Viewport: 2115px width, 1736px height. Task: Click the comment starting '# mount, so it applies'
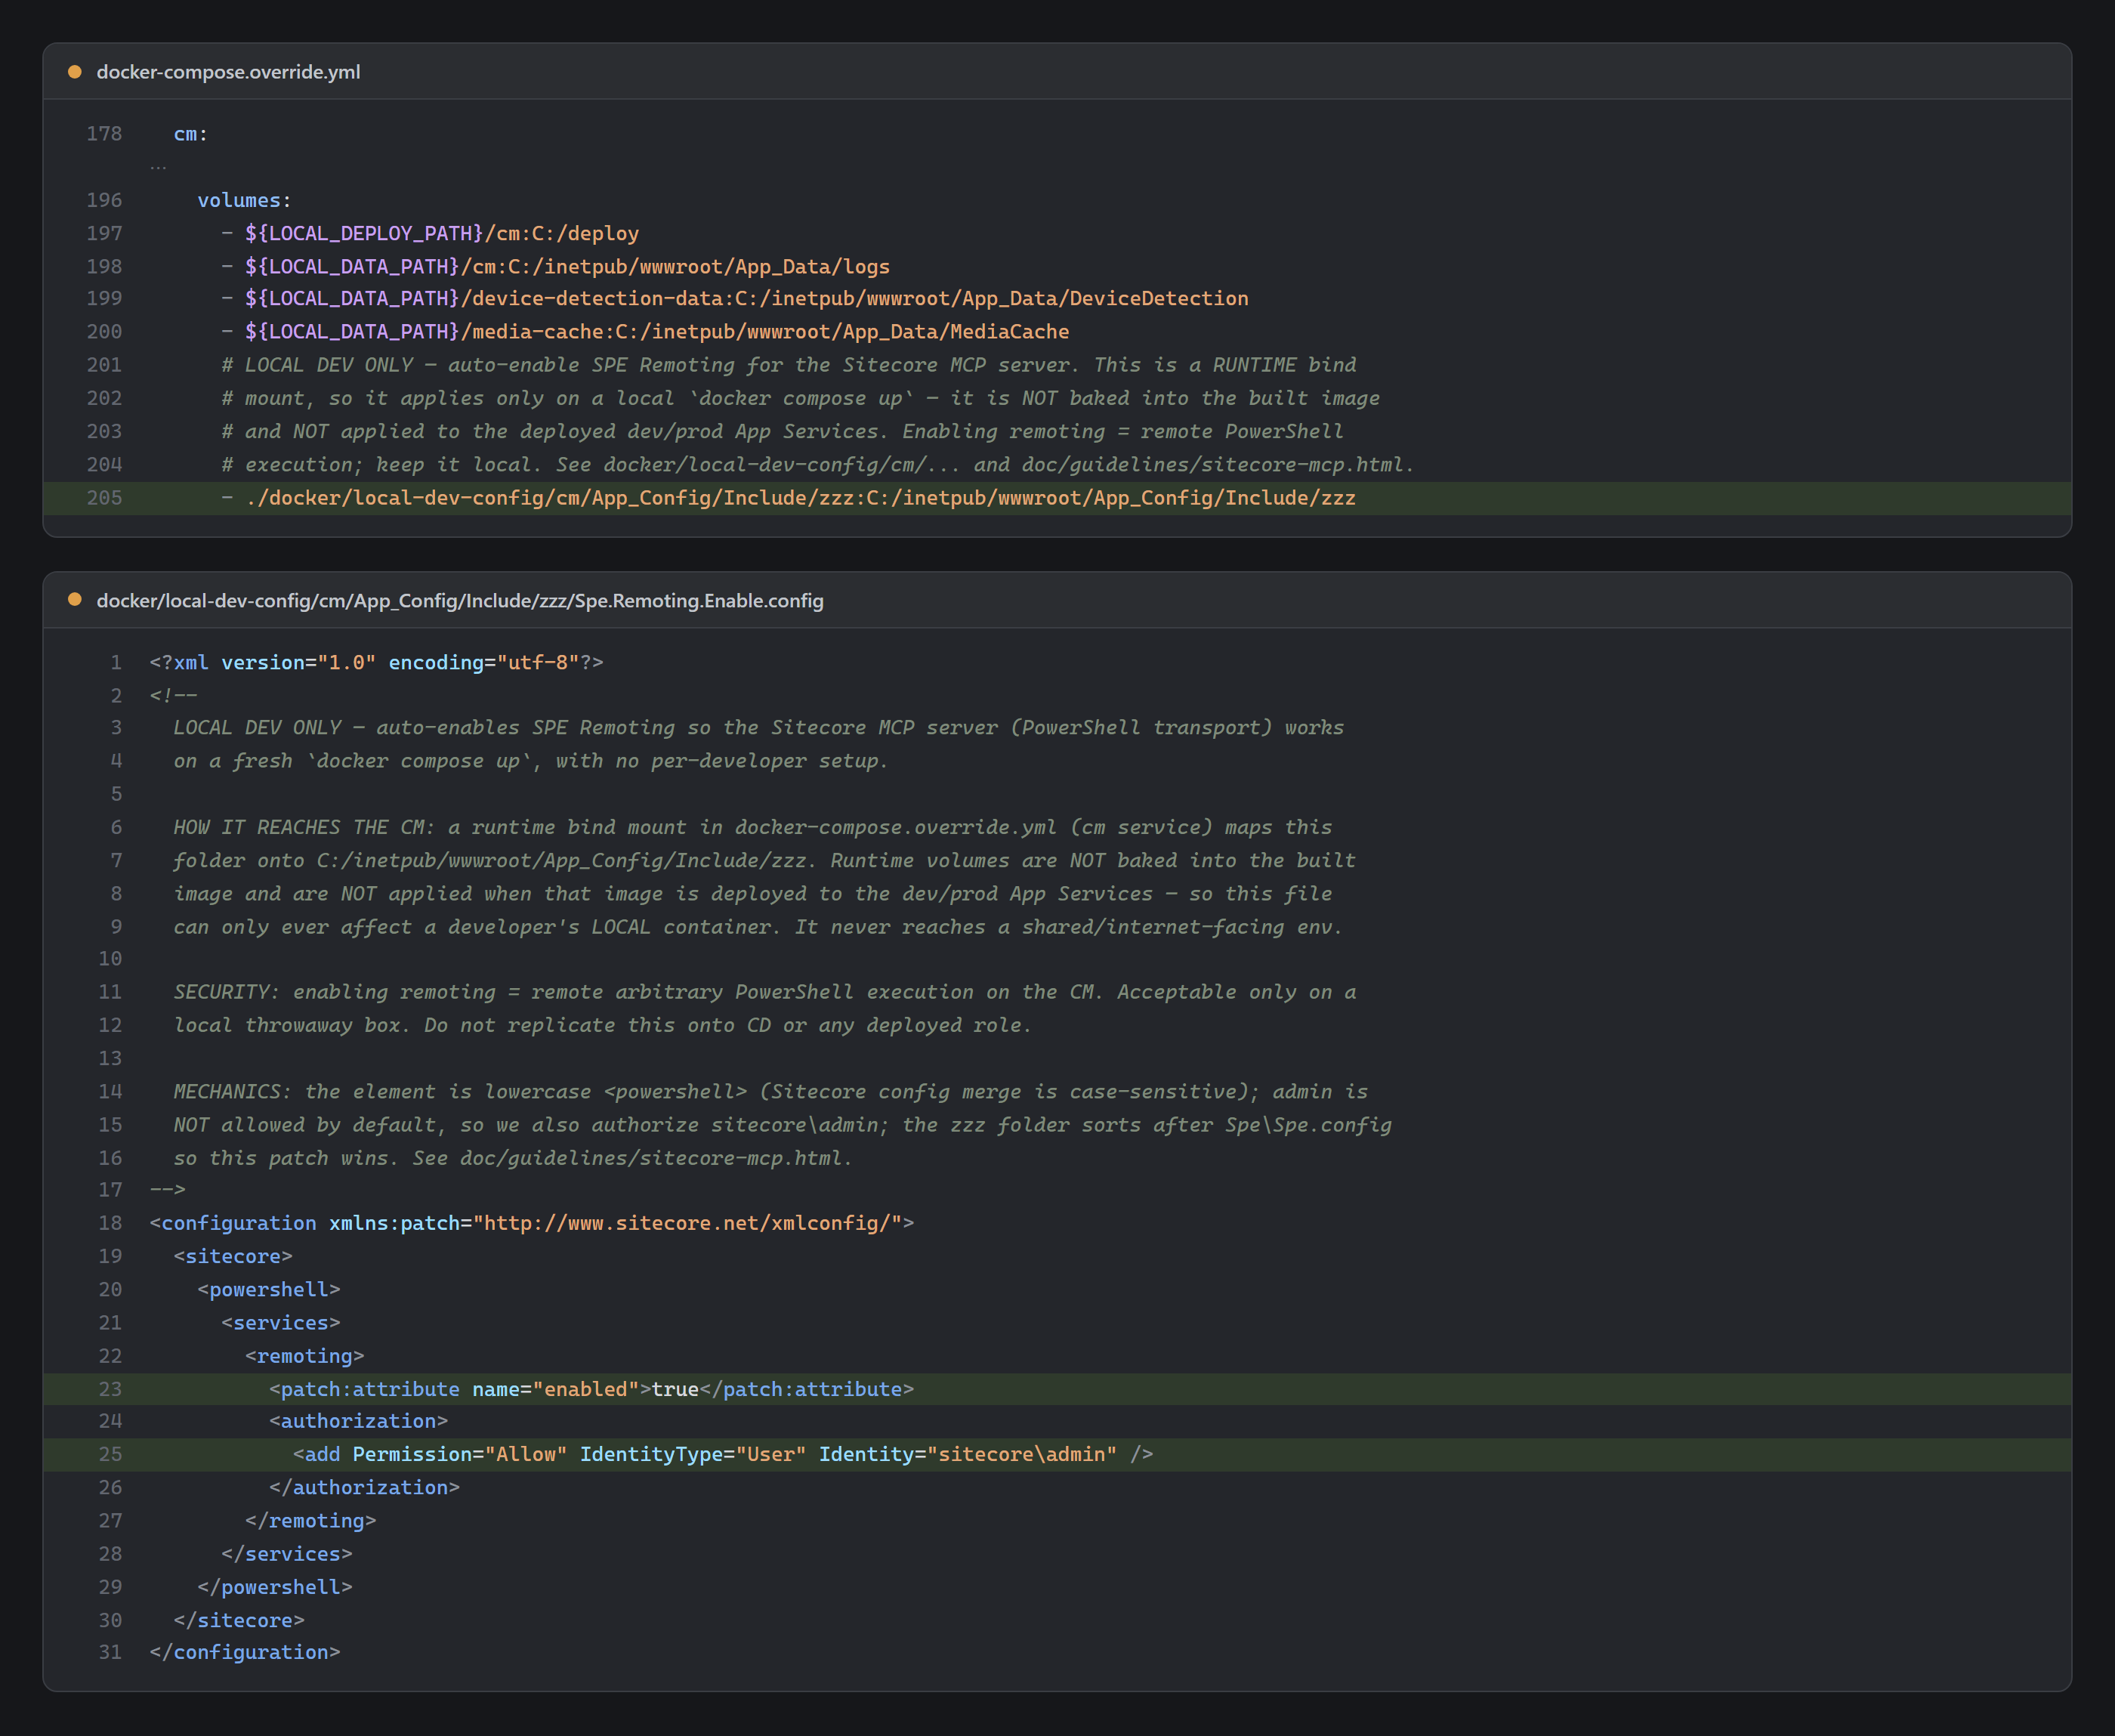point(800,398)
